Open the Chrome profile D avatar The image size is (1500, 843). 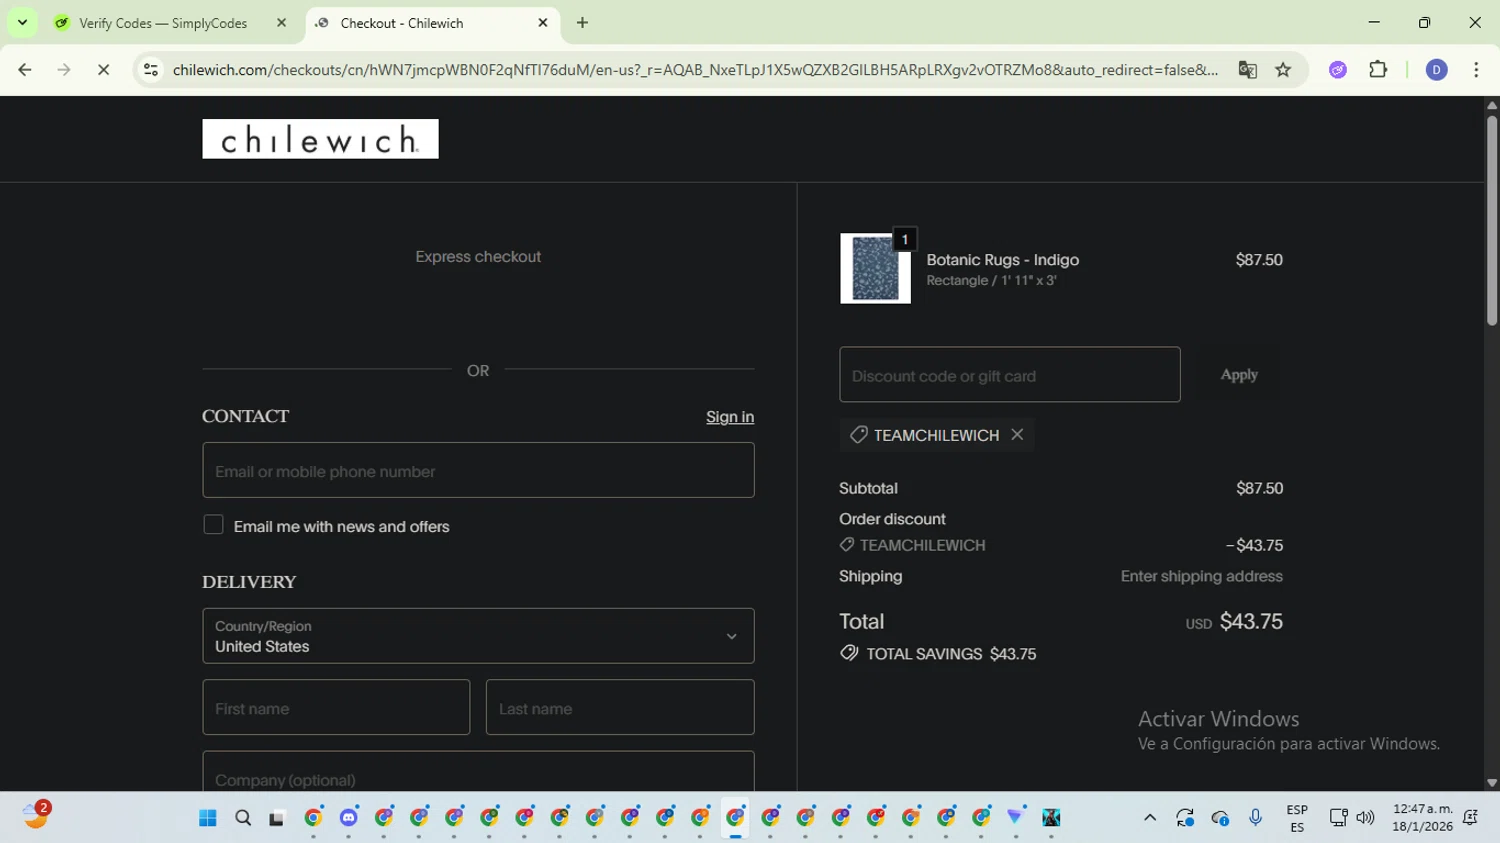pyautogui.click(x=1436, y=70)
